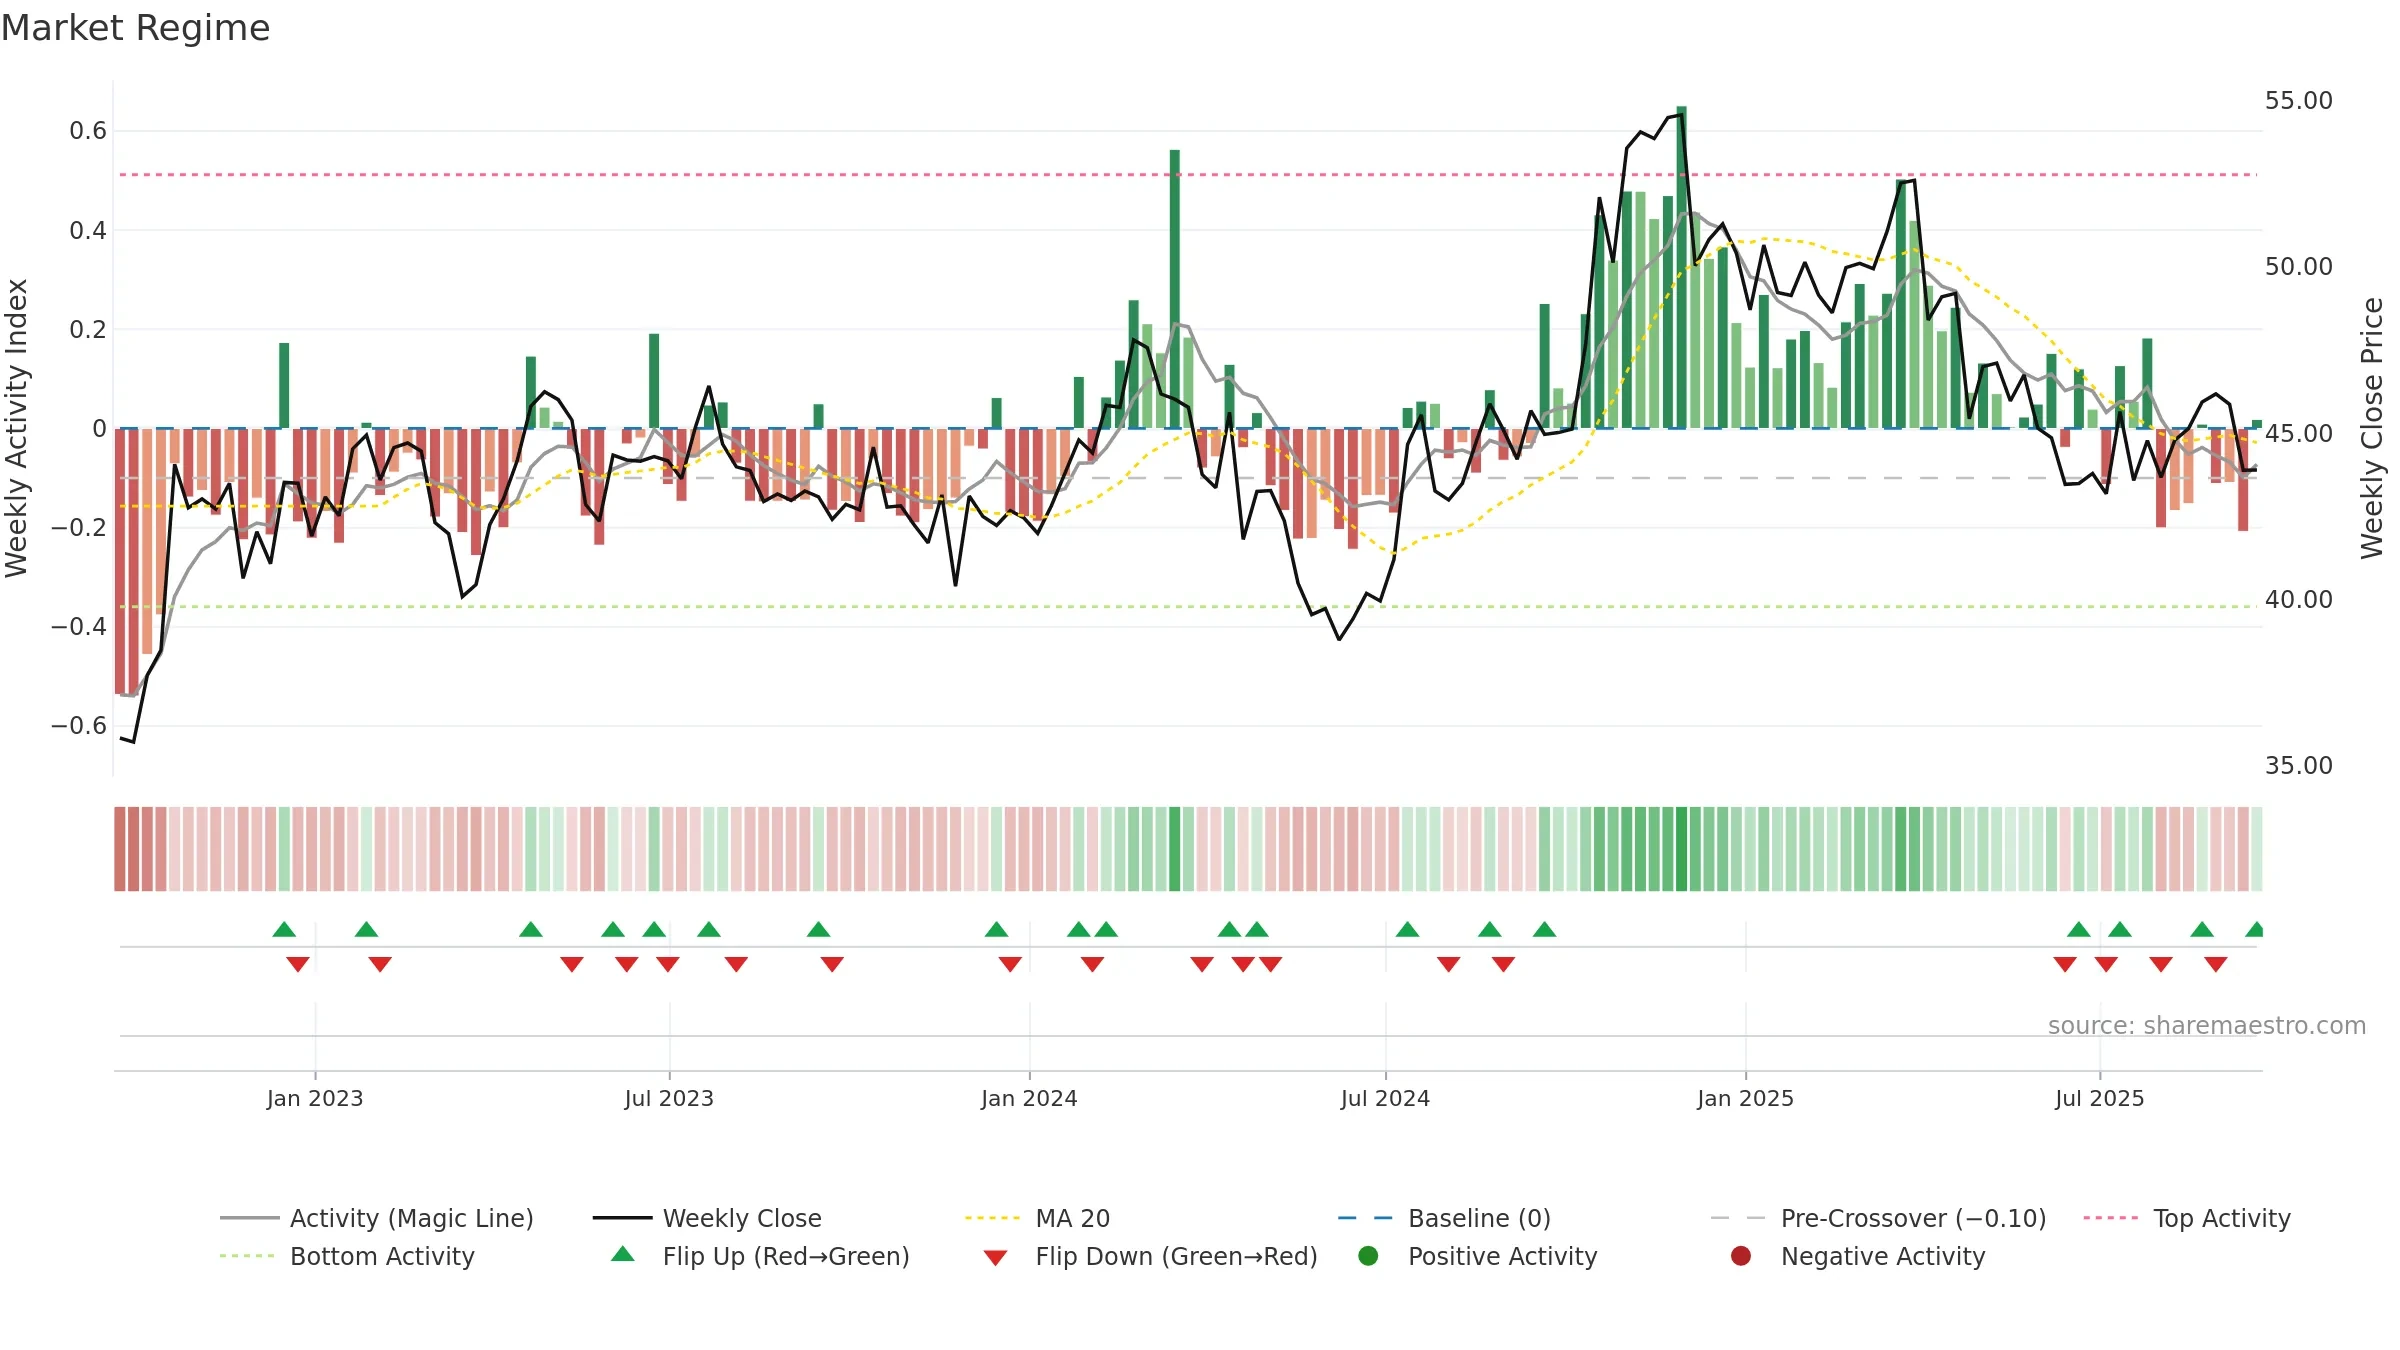Click the Jan 2023 axis label
Image resolution: width=2400 pixels, height=1350 pixels.
[x=315, y=1098]
